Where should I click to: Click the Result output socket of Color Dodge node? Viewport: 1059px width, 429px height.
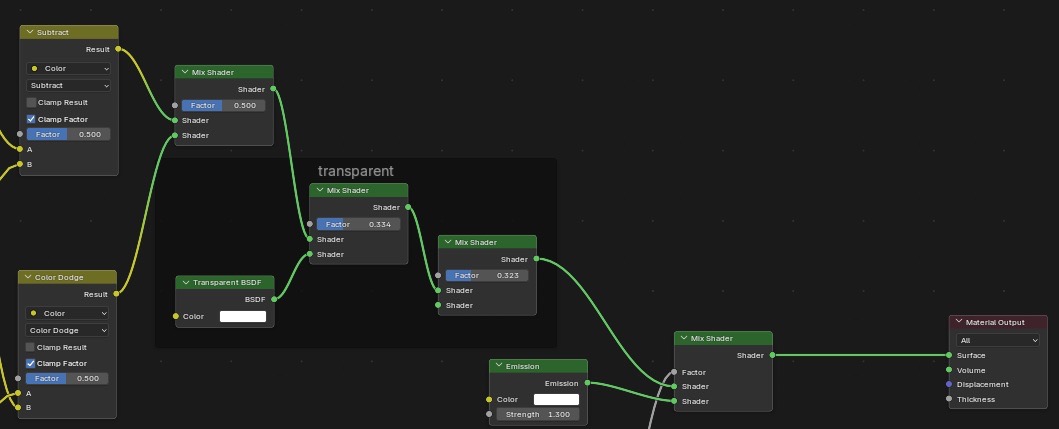click(117, 294)
